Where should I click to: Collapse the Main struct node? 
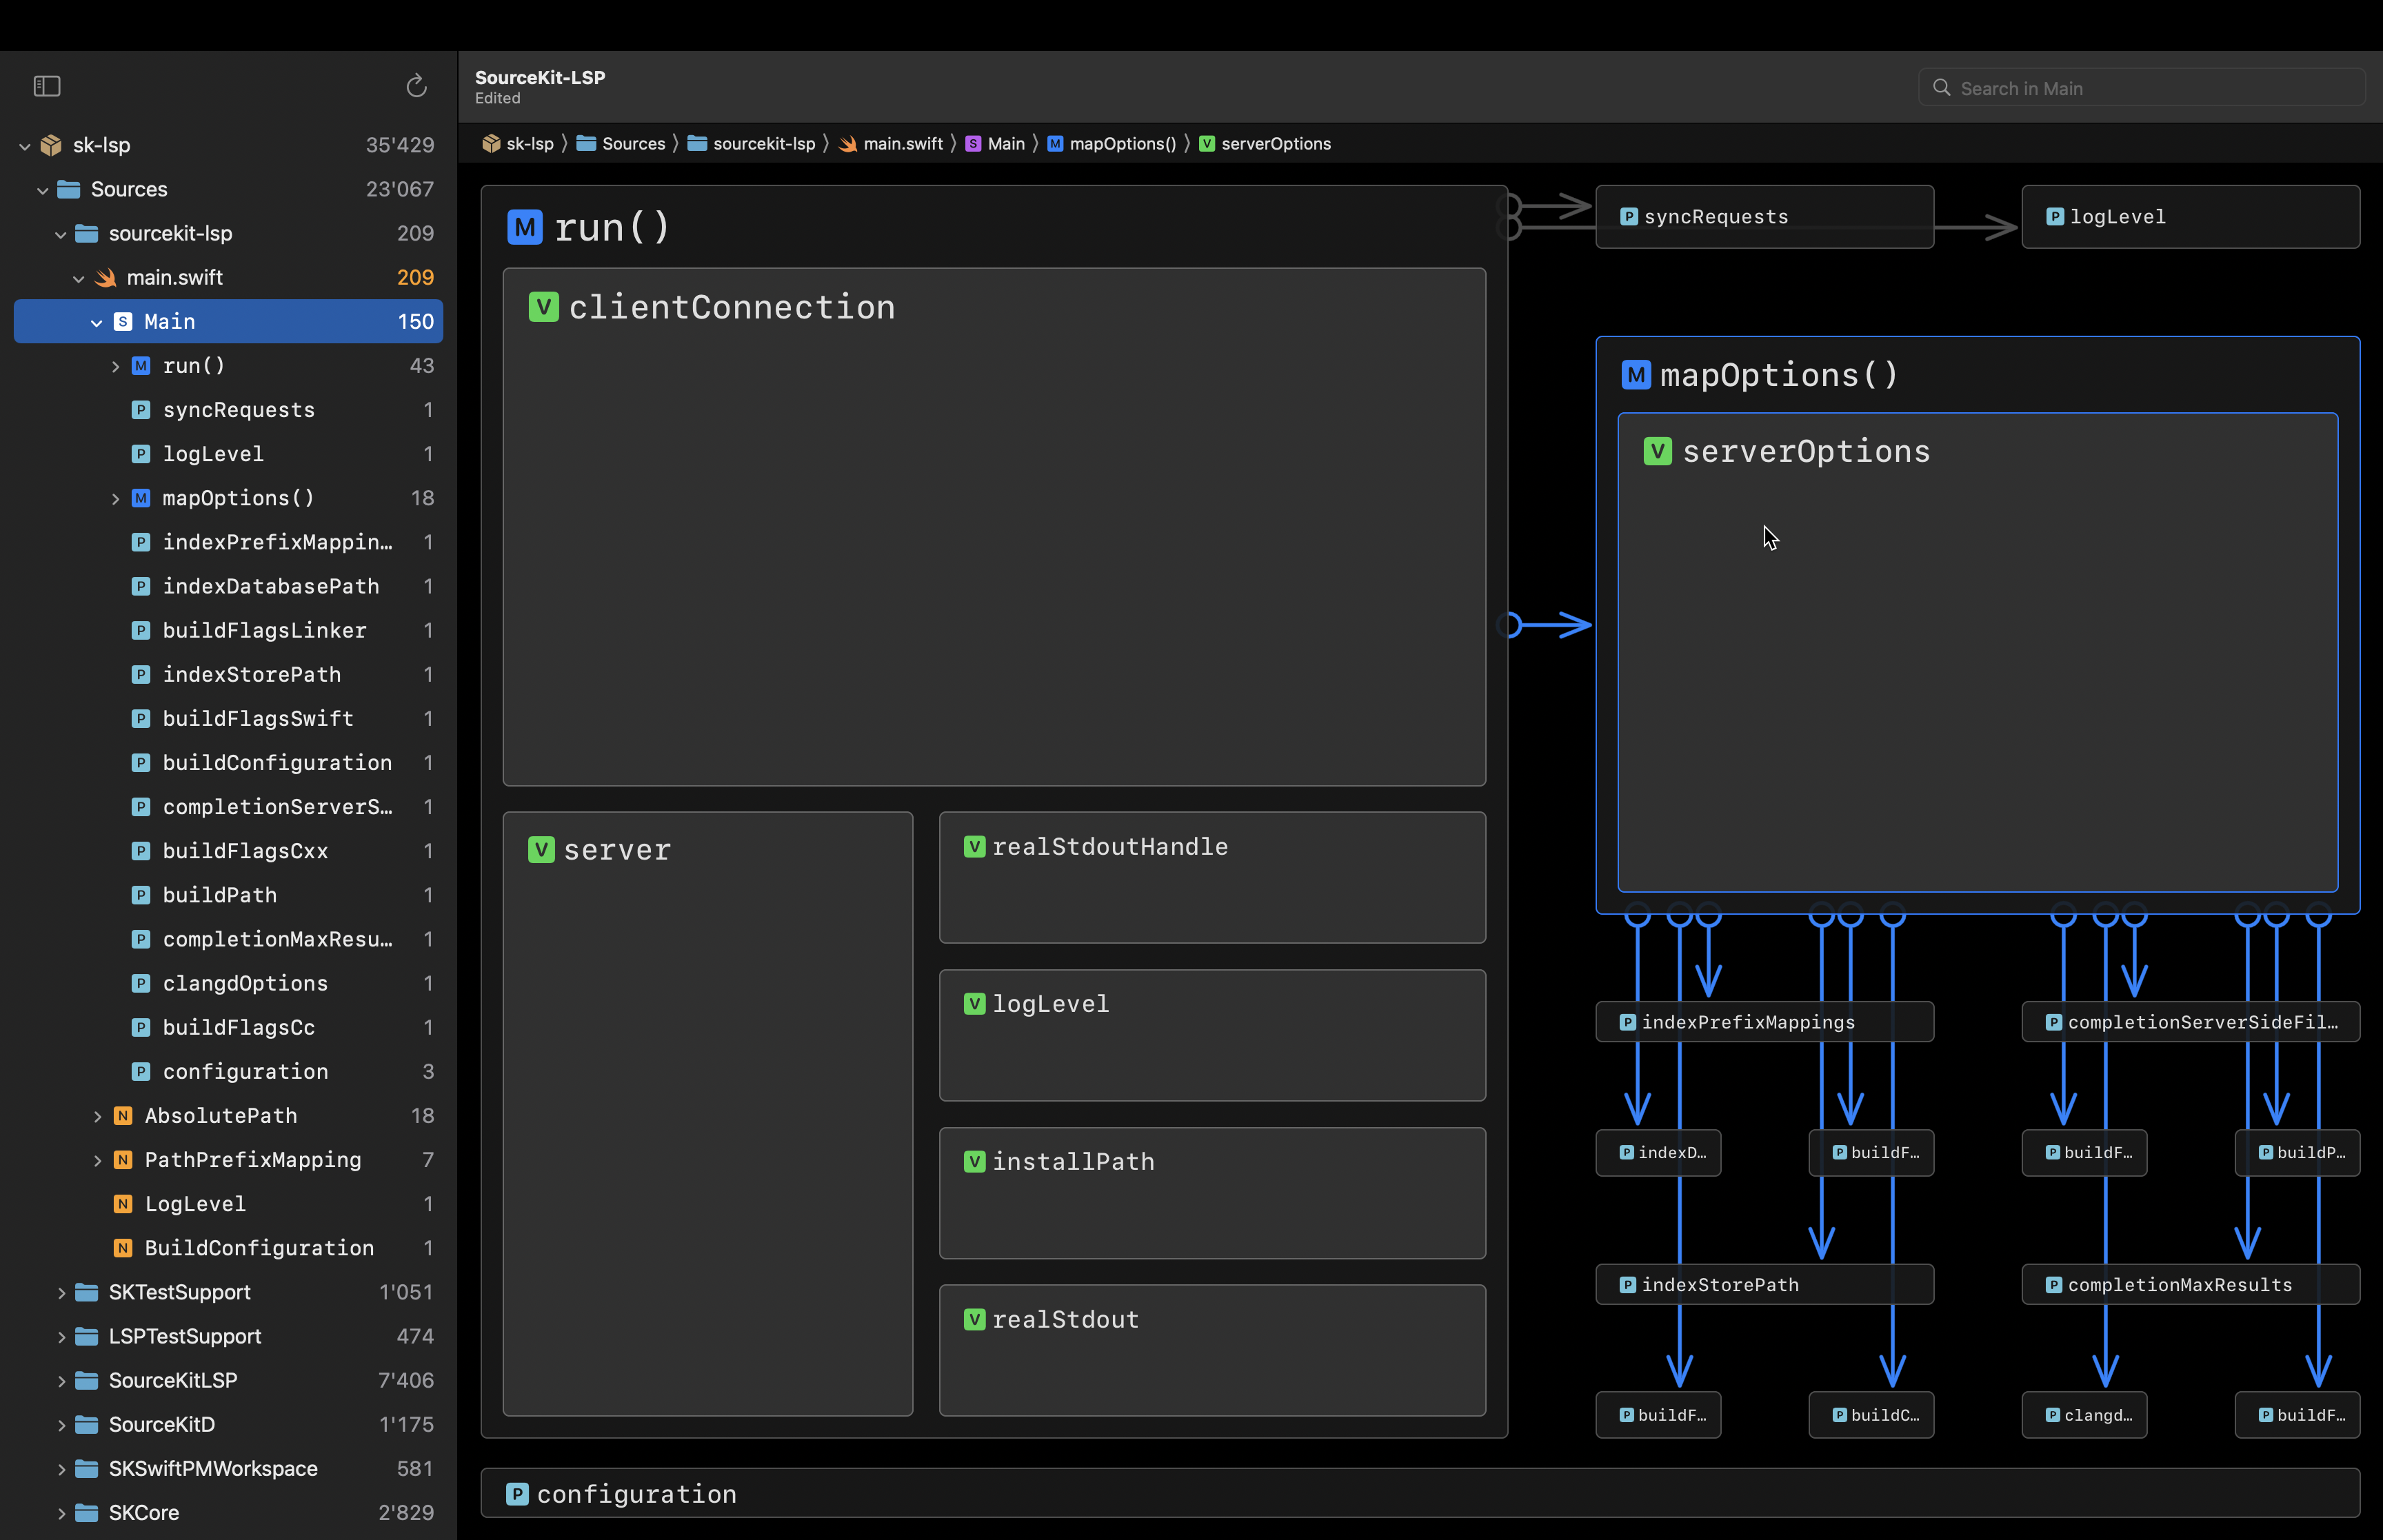(97, 322)
